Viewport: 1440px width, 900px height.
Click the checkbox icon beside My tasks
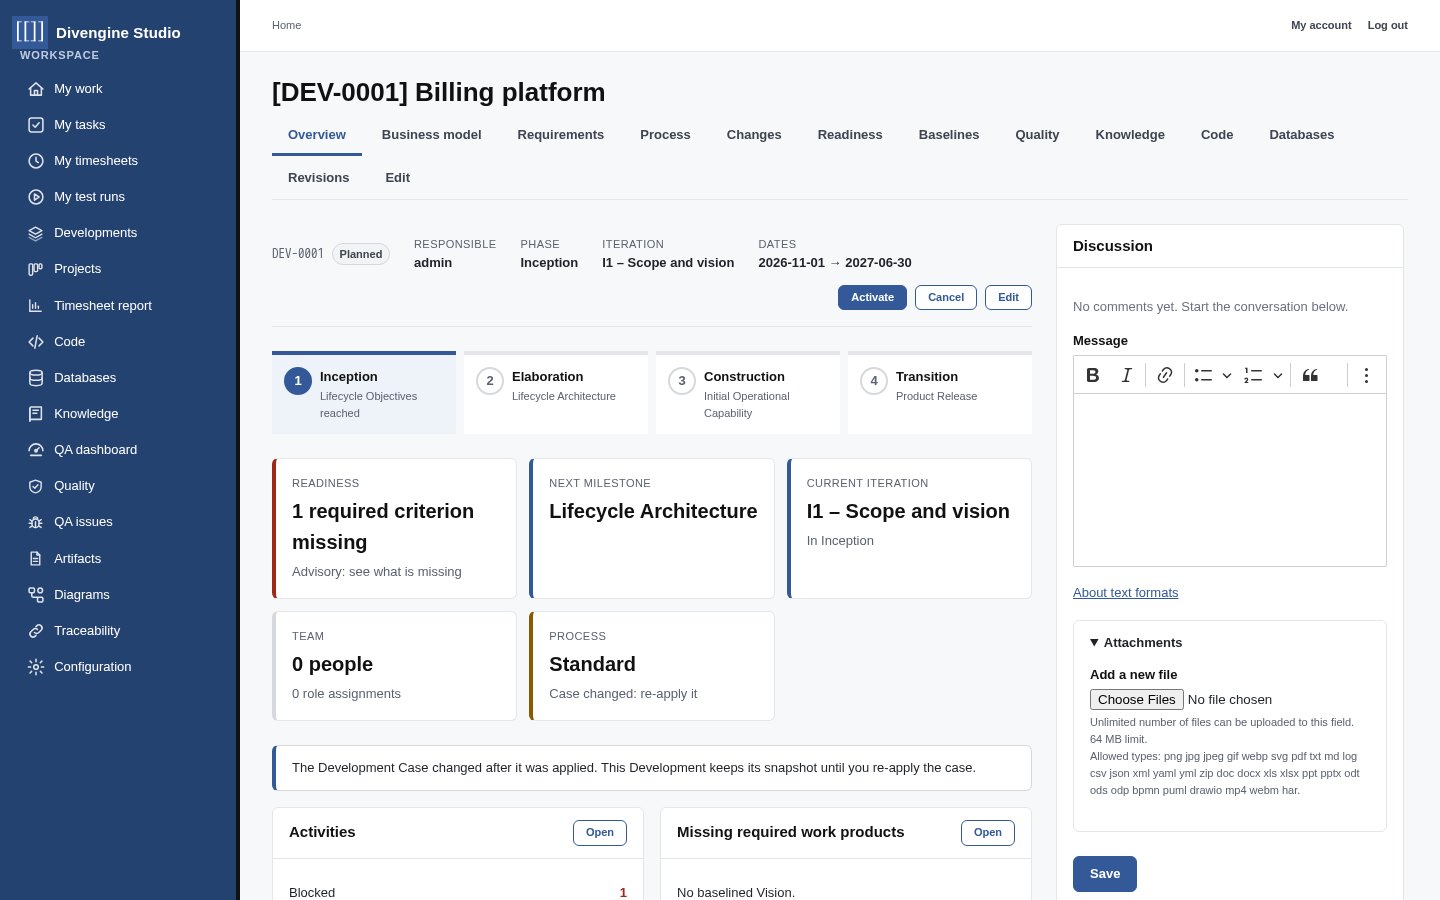point(36,125)
